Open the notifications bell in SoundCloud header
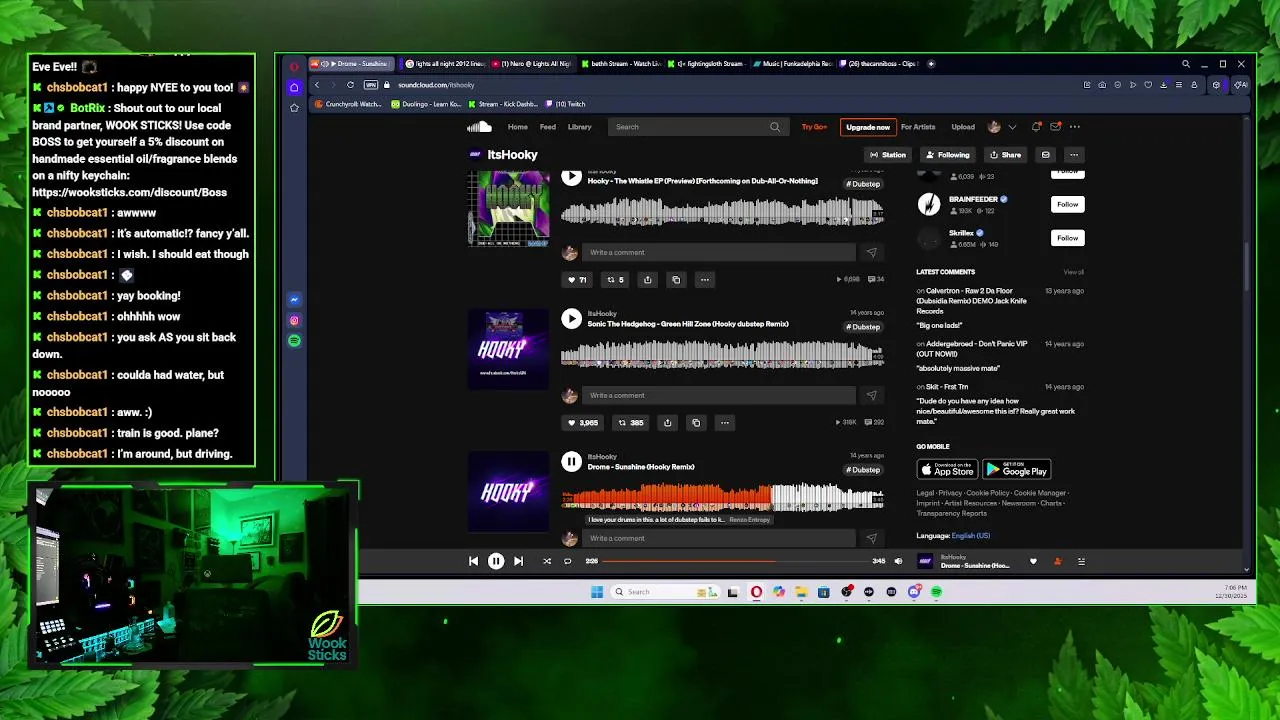The image size is (1280, 720). pyautogui.click(x=1036, y=127)
